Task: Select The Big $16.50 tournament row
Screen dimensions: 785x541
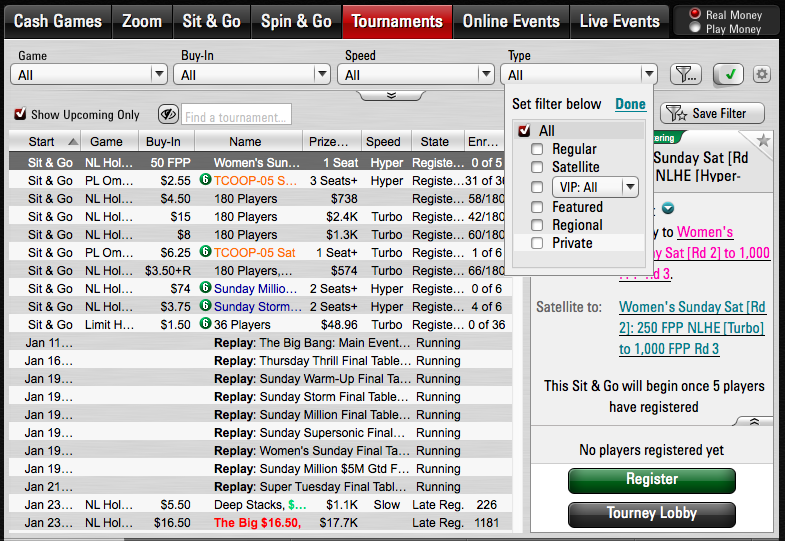Action: click(260, 522)
